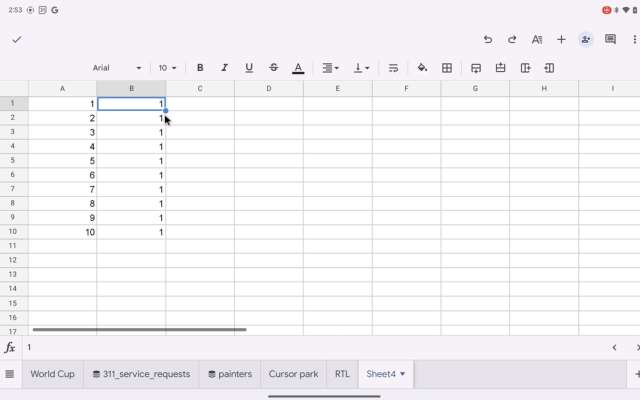This screenshot has width=640, height=400.
Task: Toggle strikethrough formatting
Action: coord(273,68)
